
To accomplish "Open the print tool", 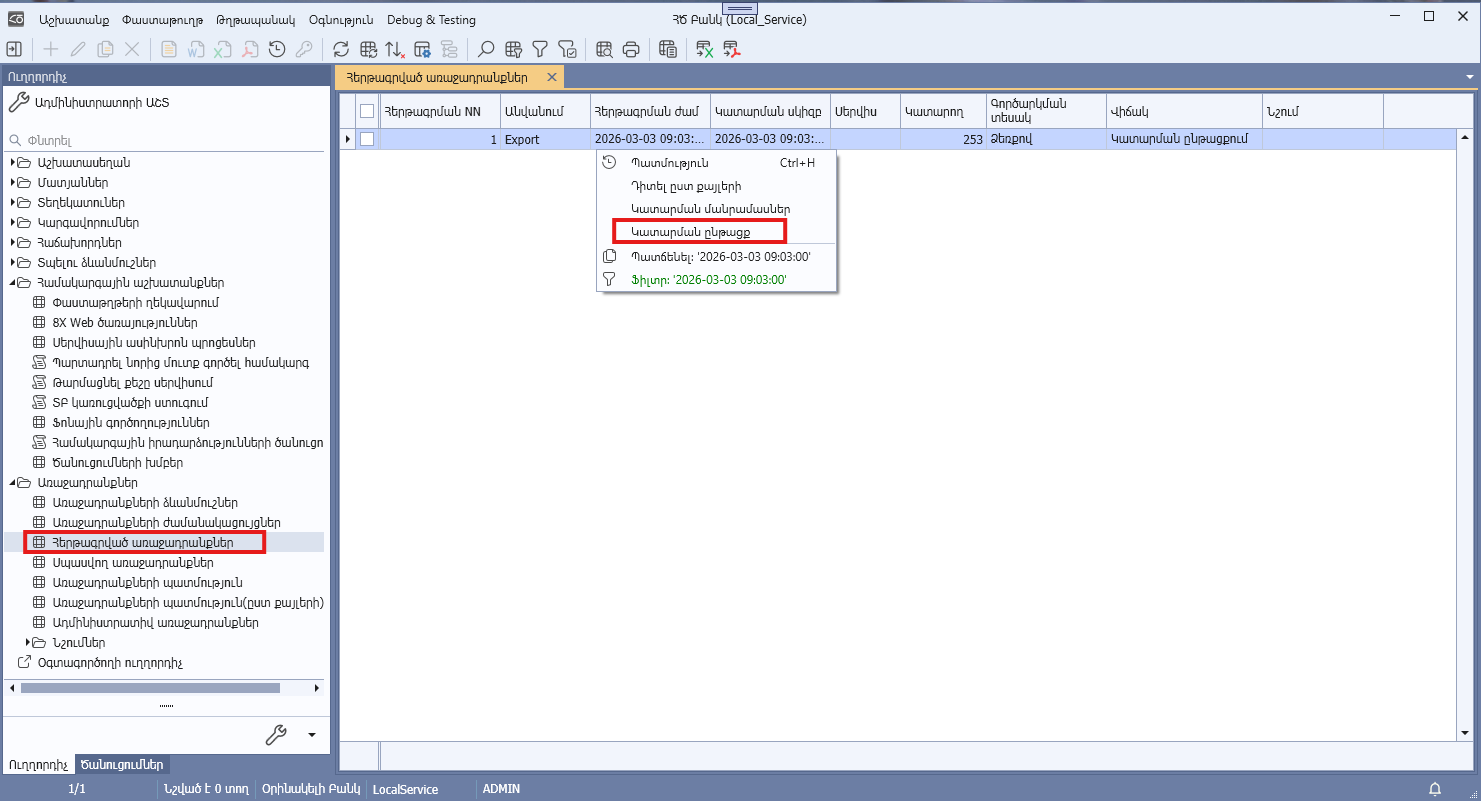I will pos(630,48).
